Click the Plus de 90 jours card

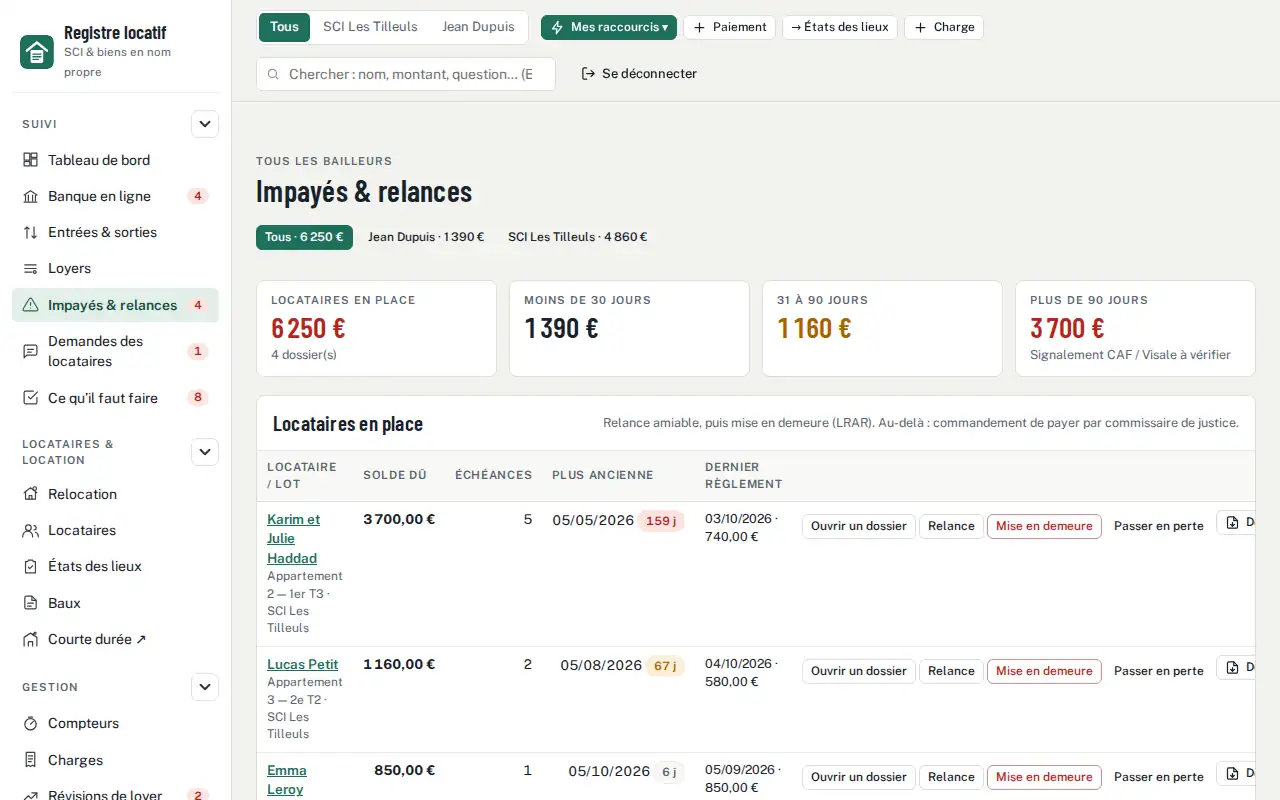pos(1135,328)
